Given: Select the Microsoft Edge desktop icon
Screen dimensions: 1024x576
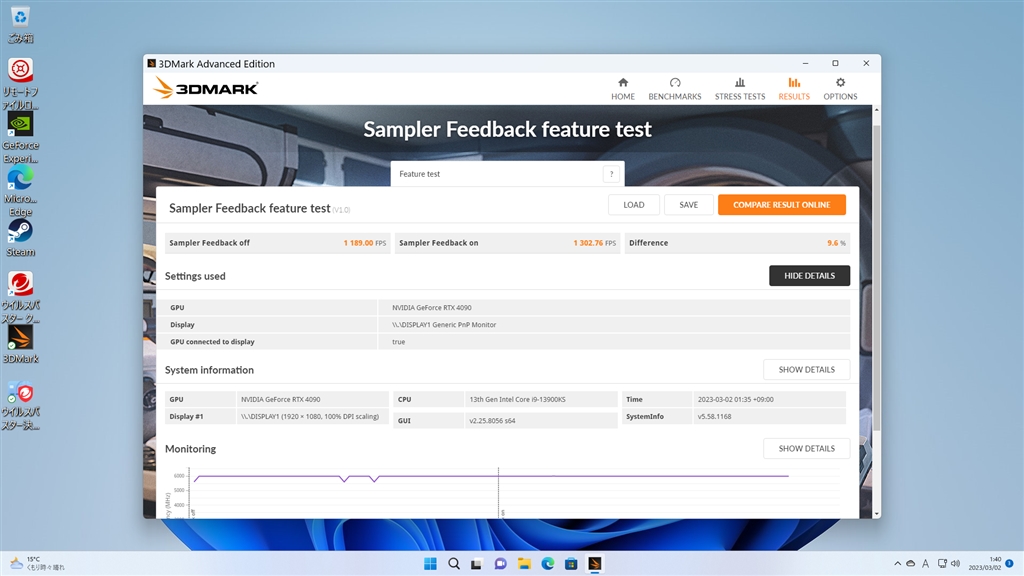Looking at the screenshot, I should tap(20, 191).
